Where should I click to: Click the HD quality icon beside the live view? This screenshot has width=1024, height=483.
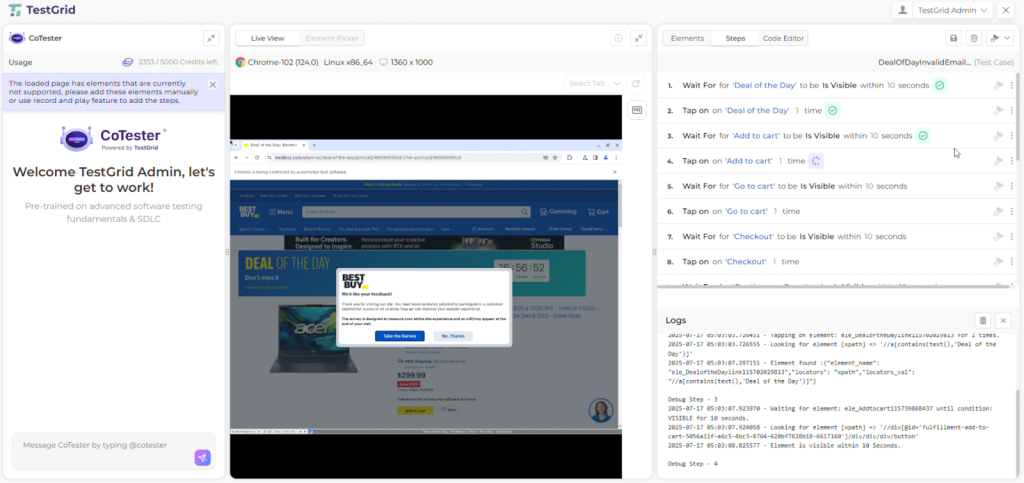pos(636,110)
